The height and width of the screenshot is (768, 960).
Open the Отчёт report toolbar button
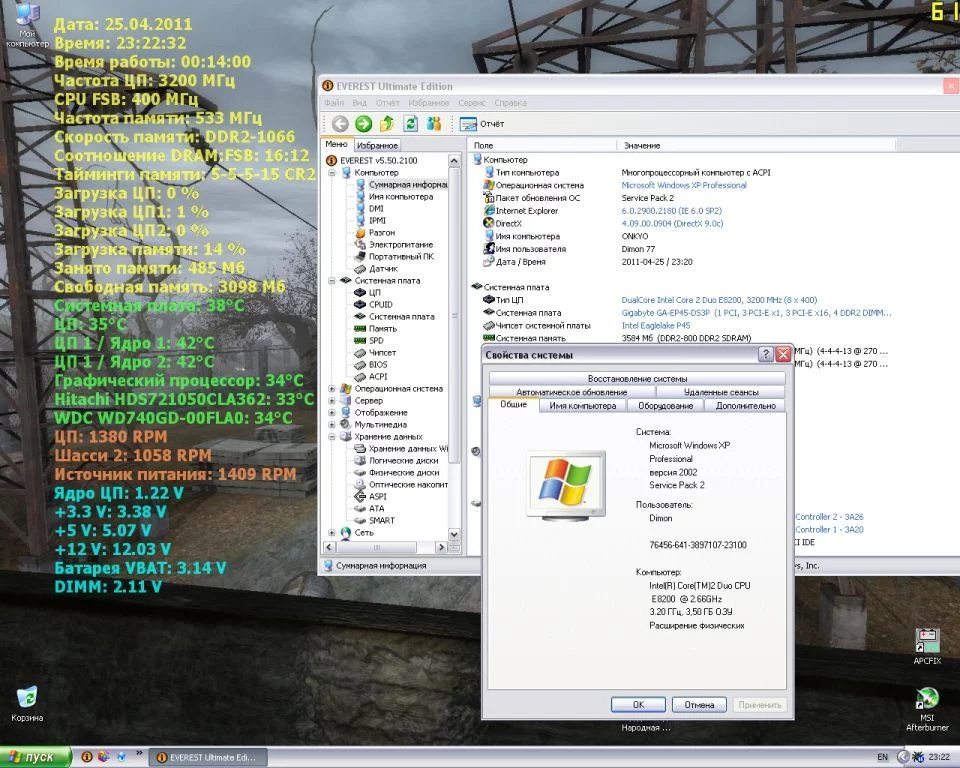pyautogui.click(x=482, y=124)
